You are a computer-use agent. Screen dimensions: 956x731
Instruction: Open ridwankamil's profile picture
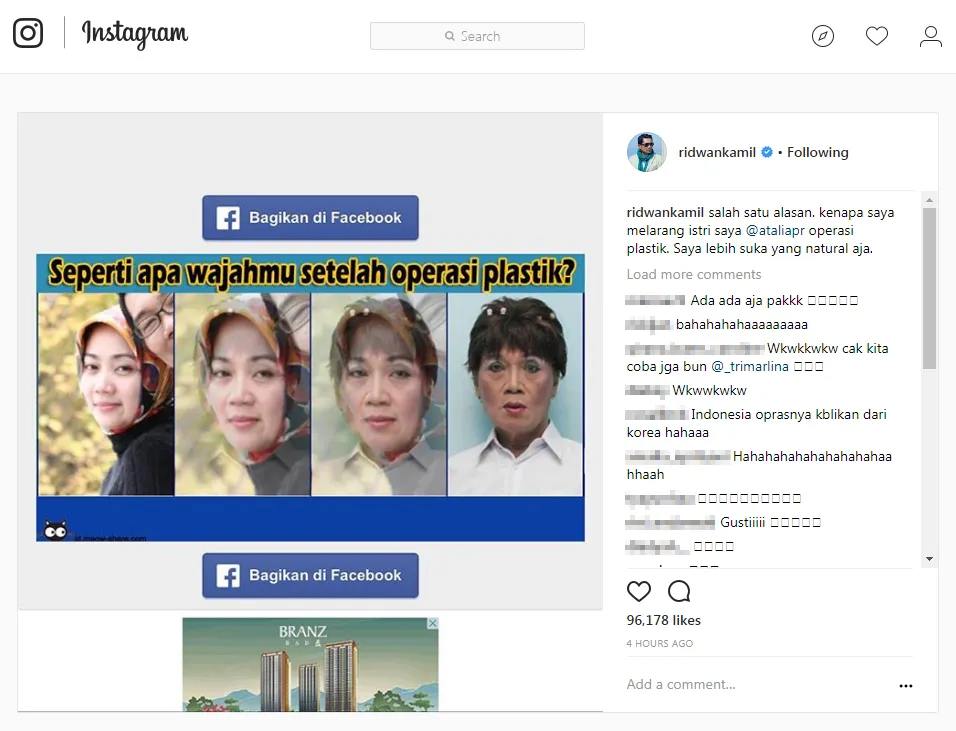[647, 152]
